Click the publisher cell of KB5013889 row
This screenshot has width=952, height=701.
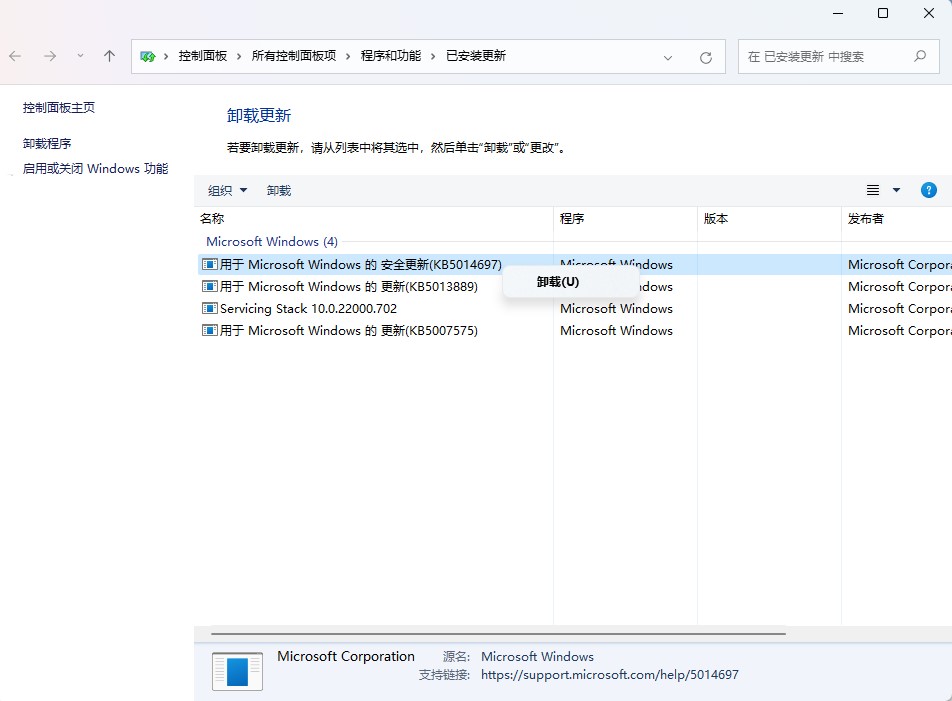899,286
